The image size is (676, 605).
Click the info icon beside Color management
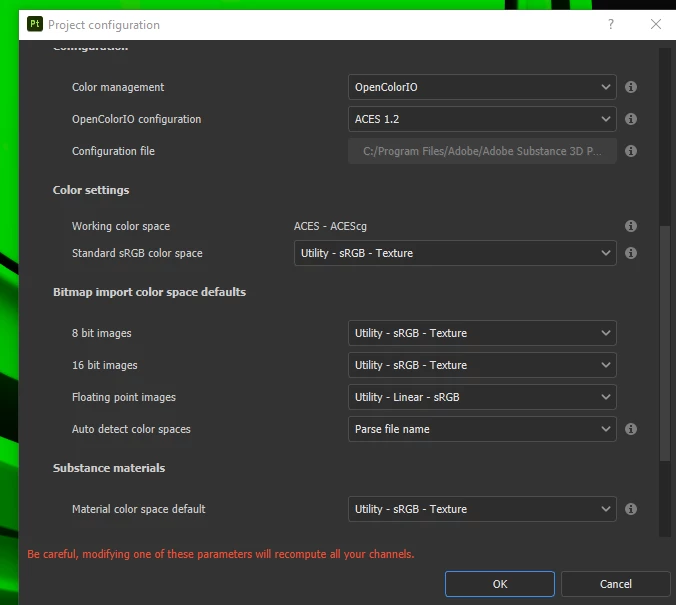(631, 87)
